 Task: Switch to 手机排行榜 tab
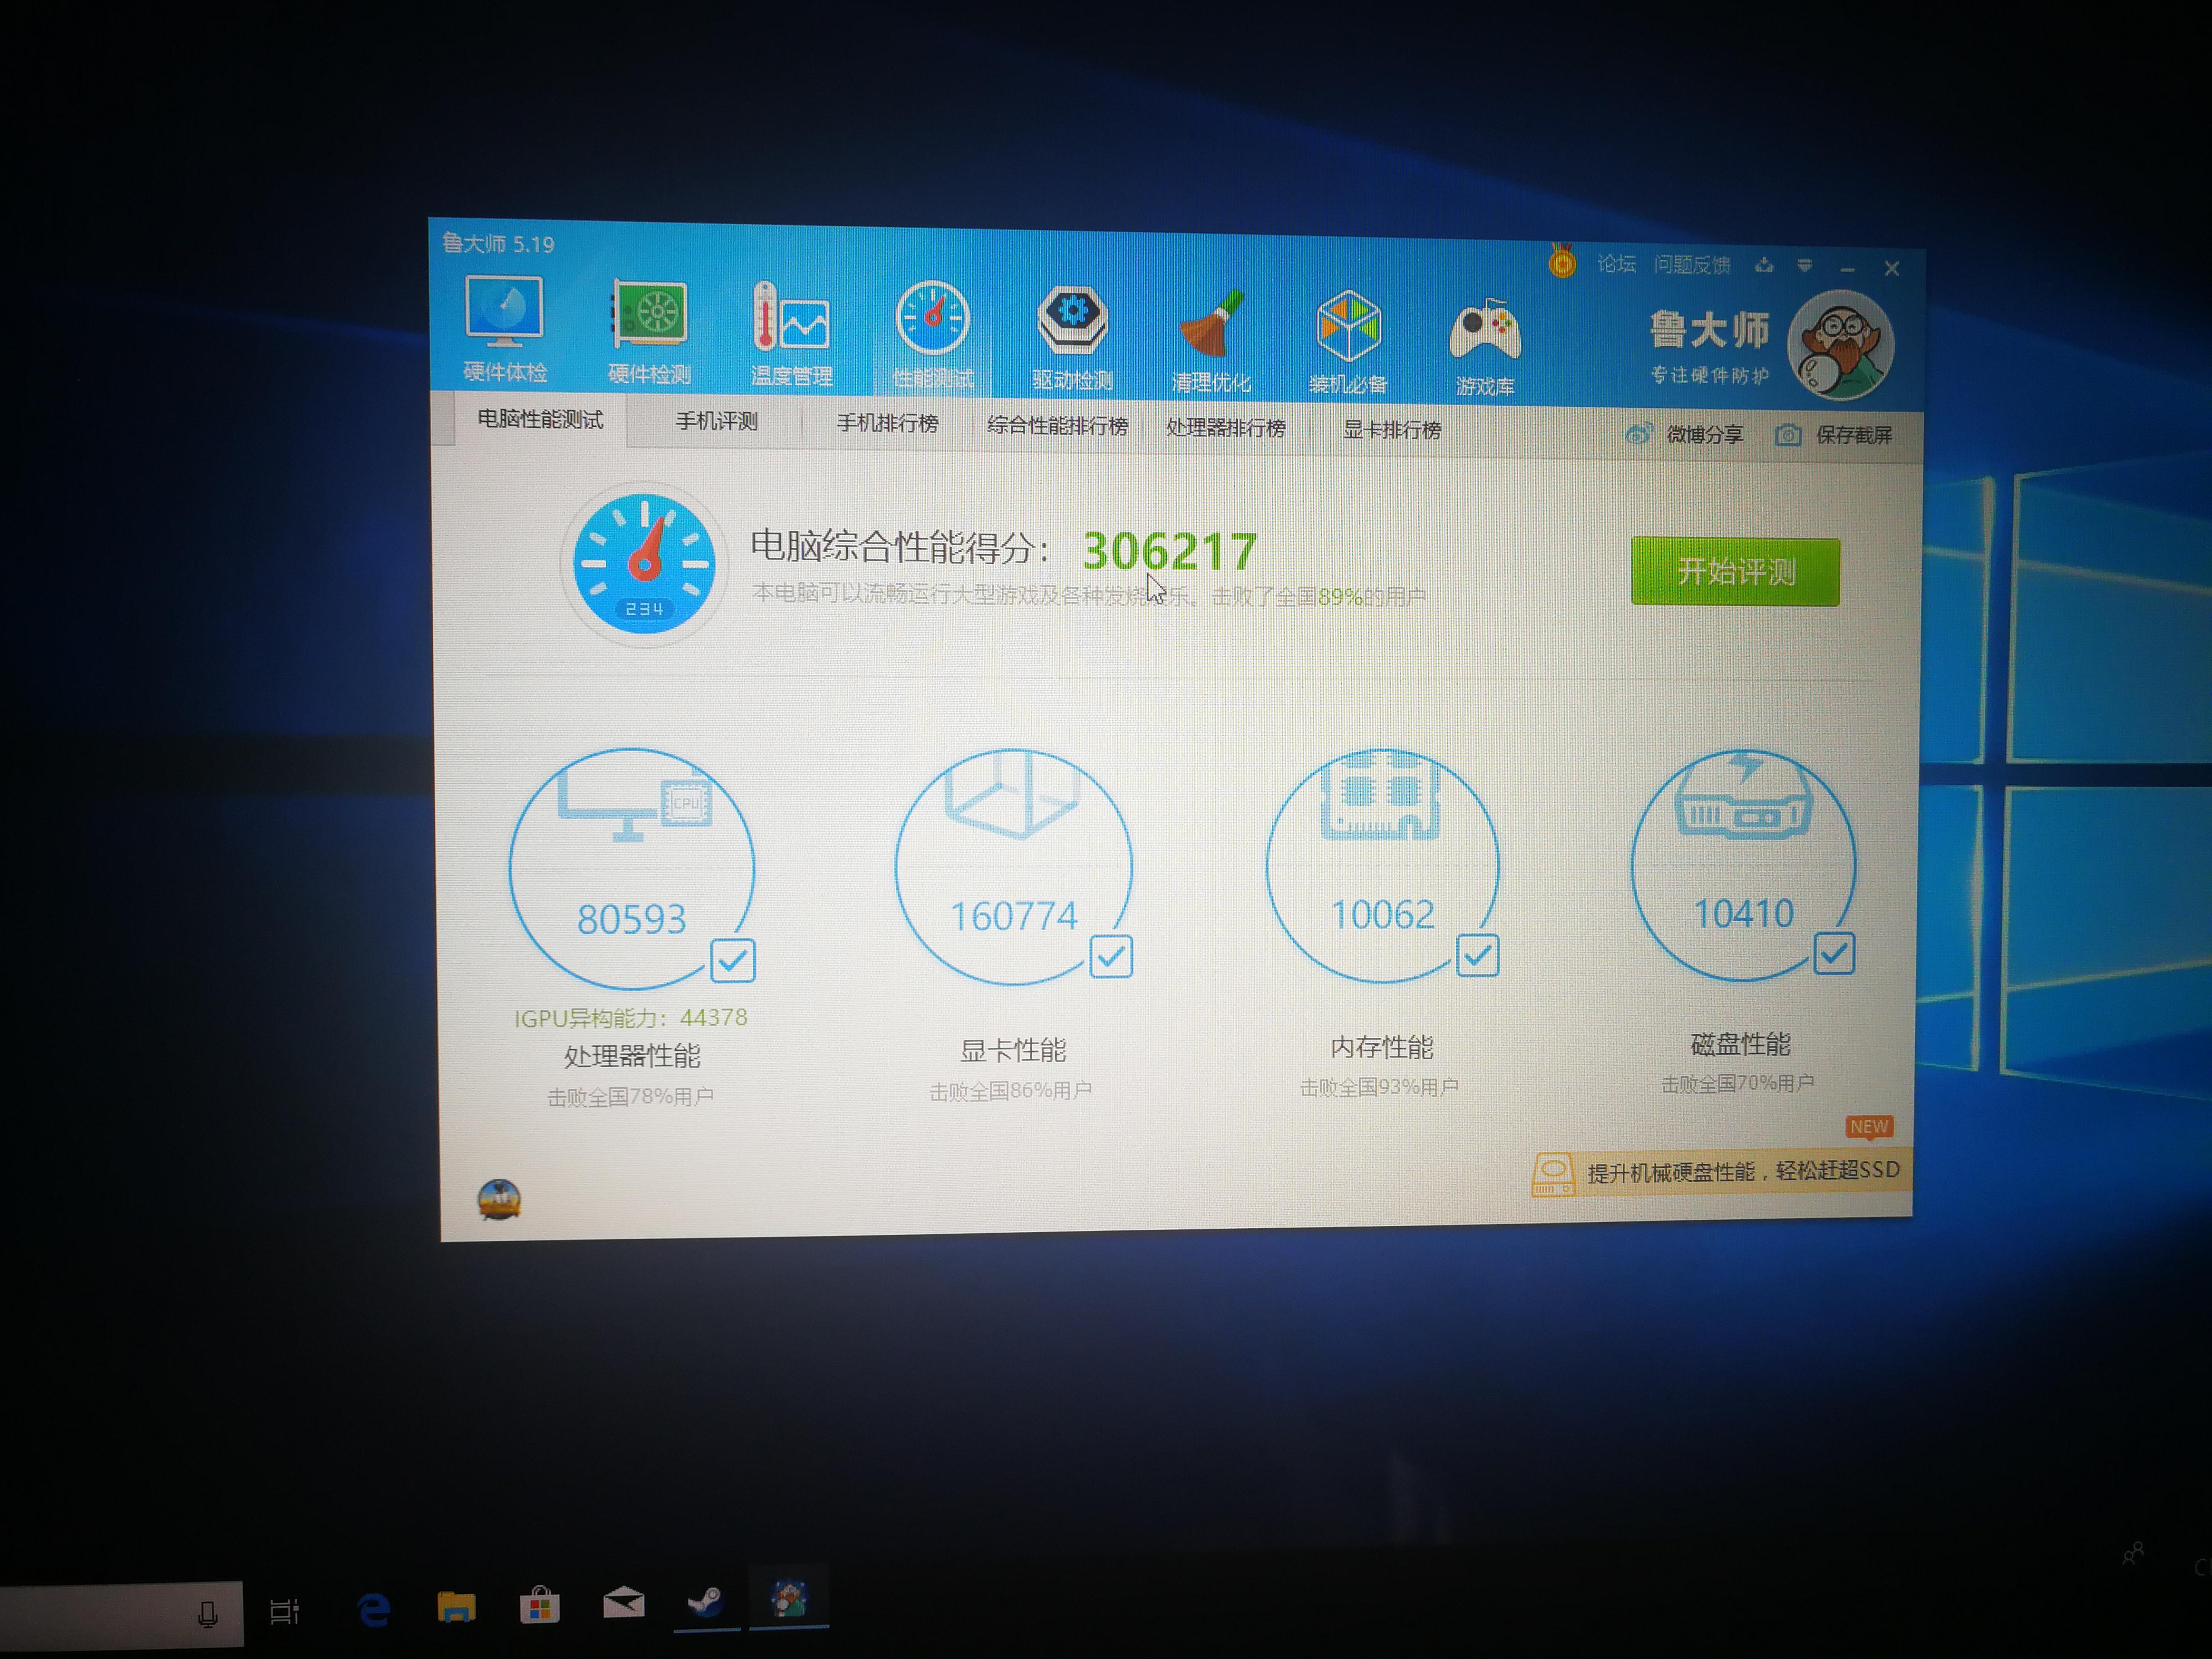887,424
